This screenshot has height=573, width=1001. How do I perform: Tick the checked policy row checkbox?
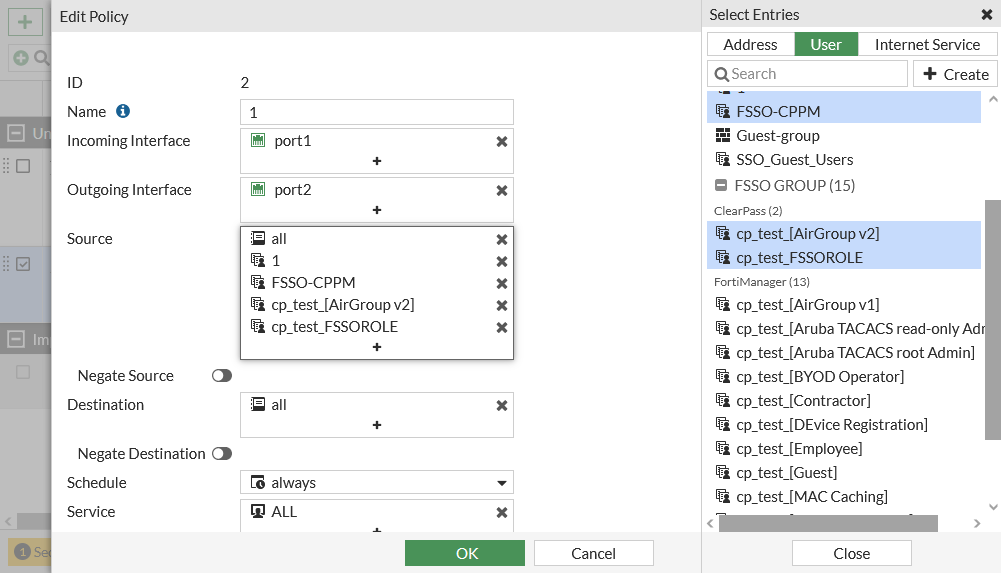click(x=24, y=264)
